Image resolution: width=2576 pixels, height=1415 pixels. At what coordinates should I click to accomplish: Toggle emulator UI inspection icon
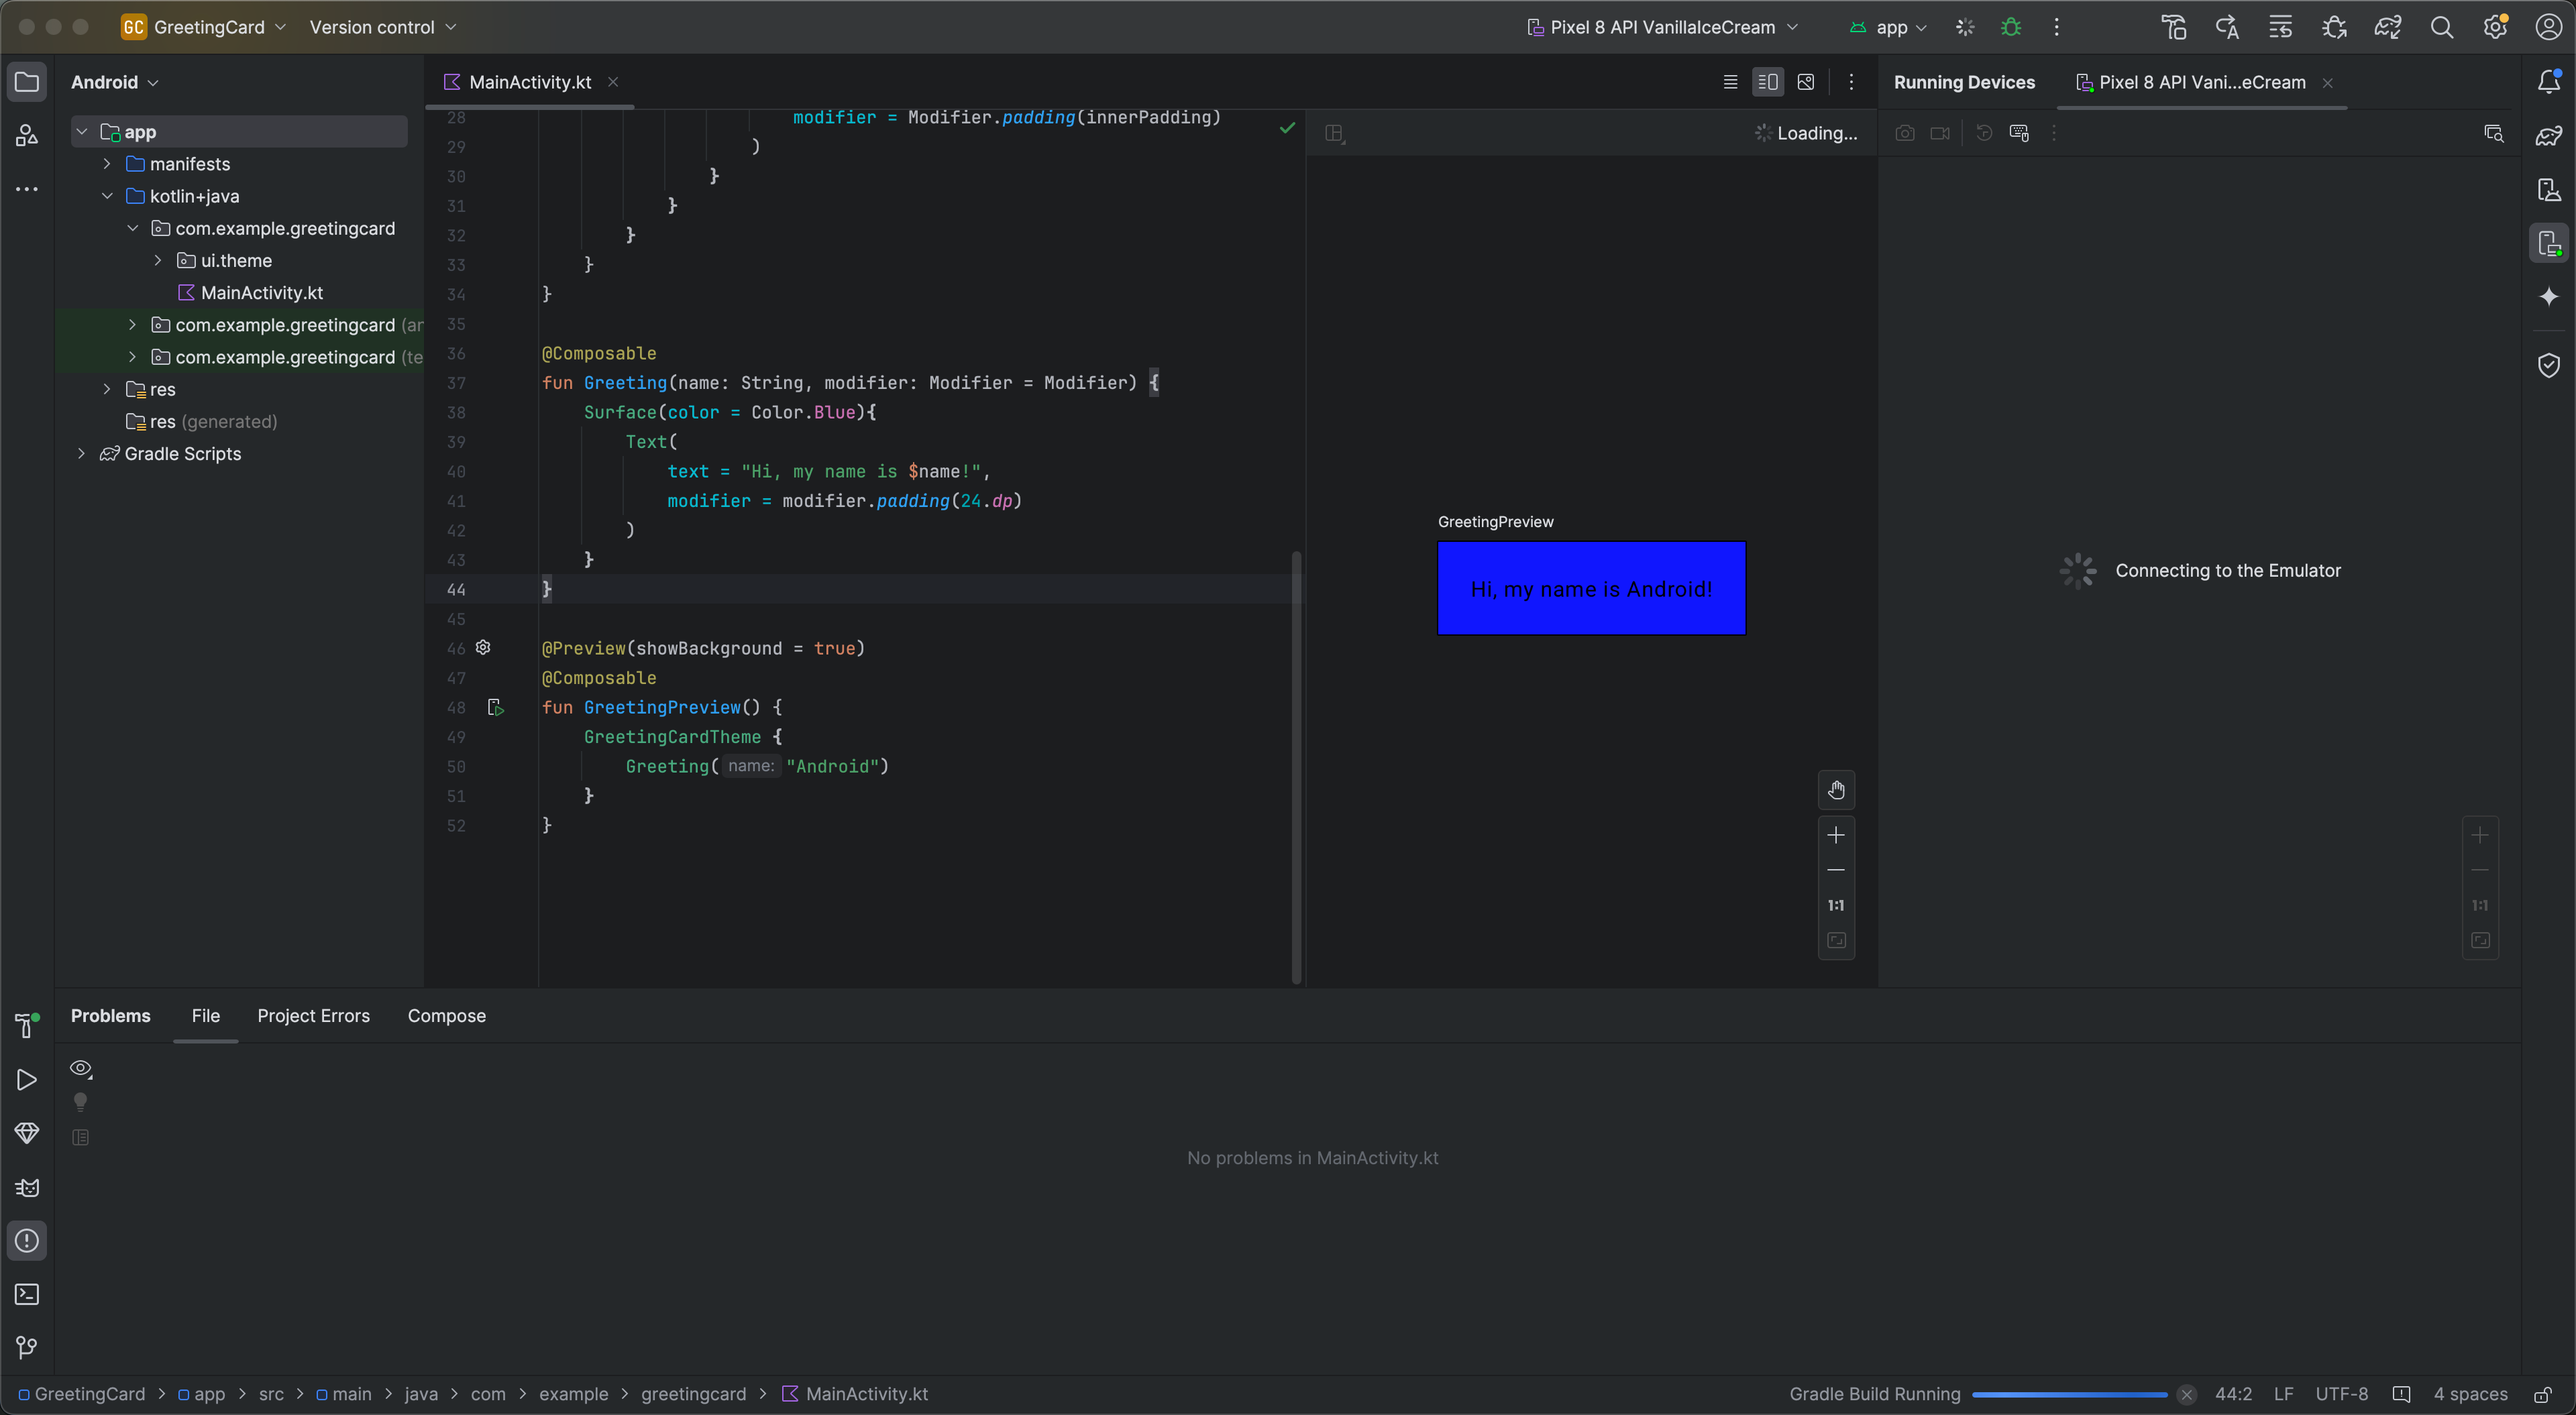click(2494, 133)
